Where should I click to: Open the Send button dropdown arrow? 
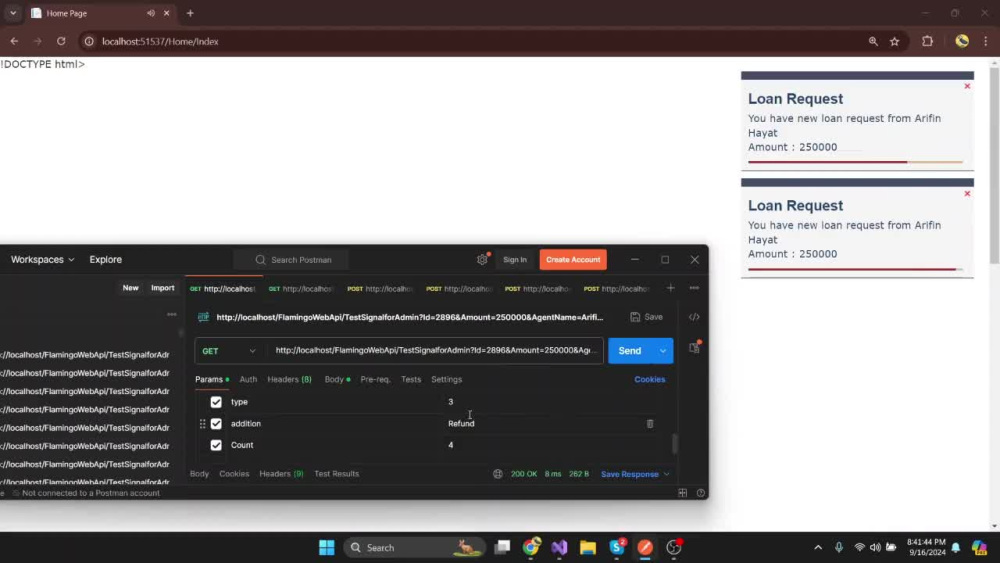(x=663, y=351)
